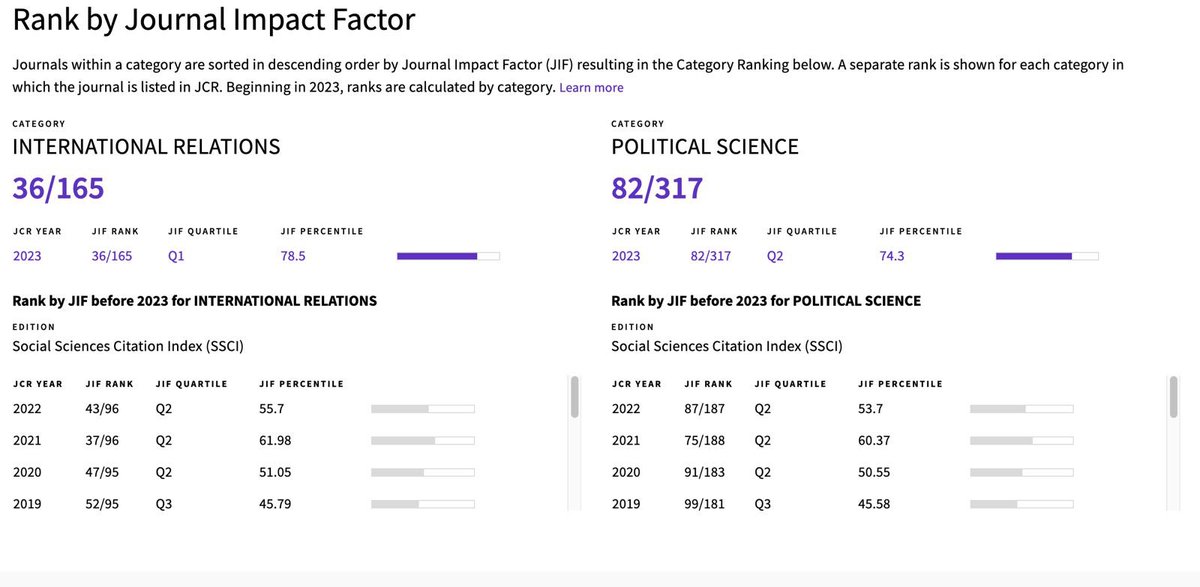Screen dimensions: 1200x587
Task: Click the gray percentile bar for 61.98
Action: pos(422,440)
